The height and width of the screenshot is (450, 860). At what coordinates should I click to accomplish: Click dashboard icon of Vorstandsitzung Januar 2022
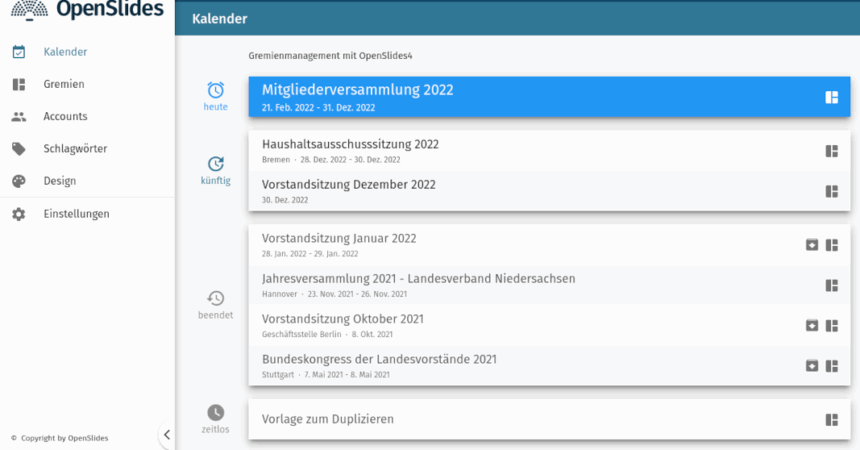(x=831, y=245)
